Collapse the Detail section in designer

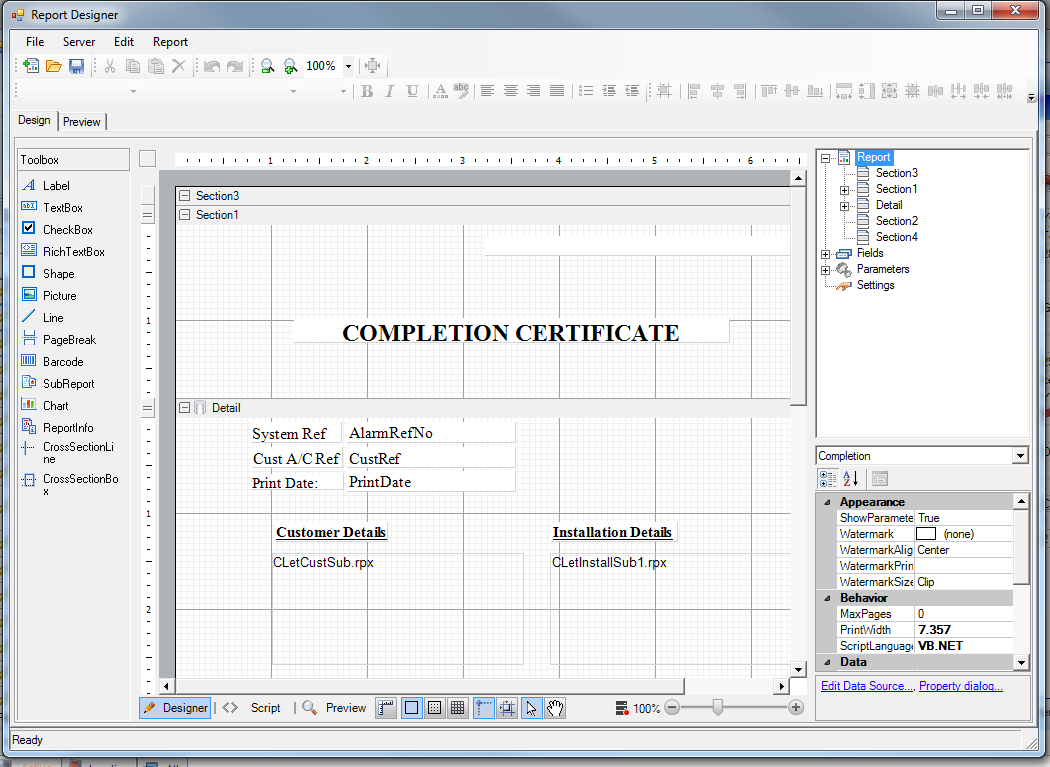184,408
